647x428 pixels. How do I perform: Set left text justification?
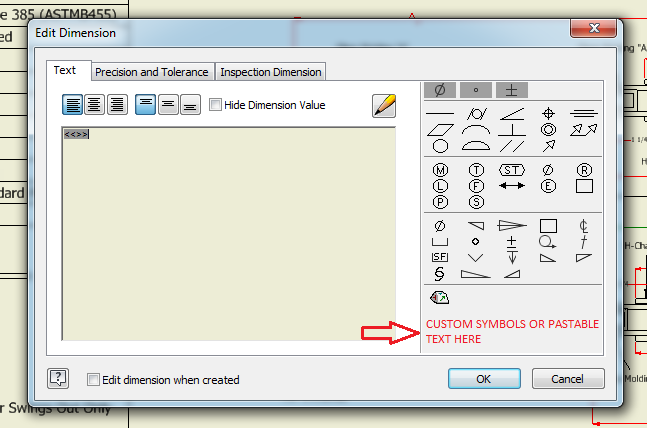[x=72, y=104]
